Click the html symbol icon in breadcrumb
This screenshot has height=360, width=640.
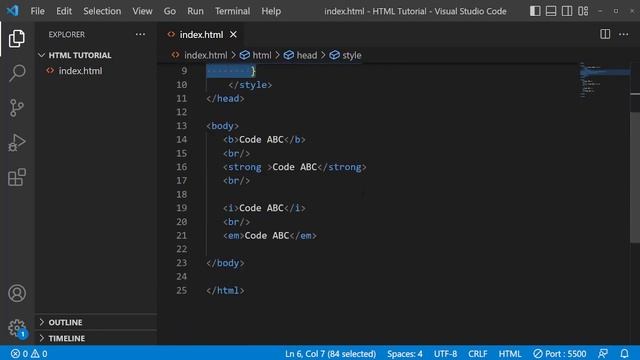(244, 55)
